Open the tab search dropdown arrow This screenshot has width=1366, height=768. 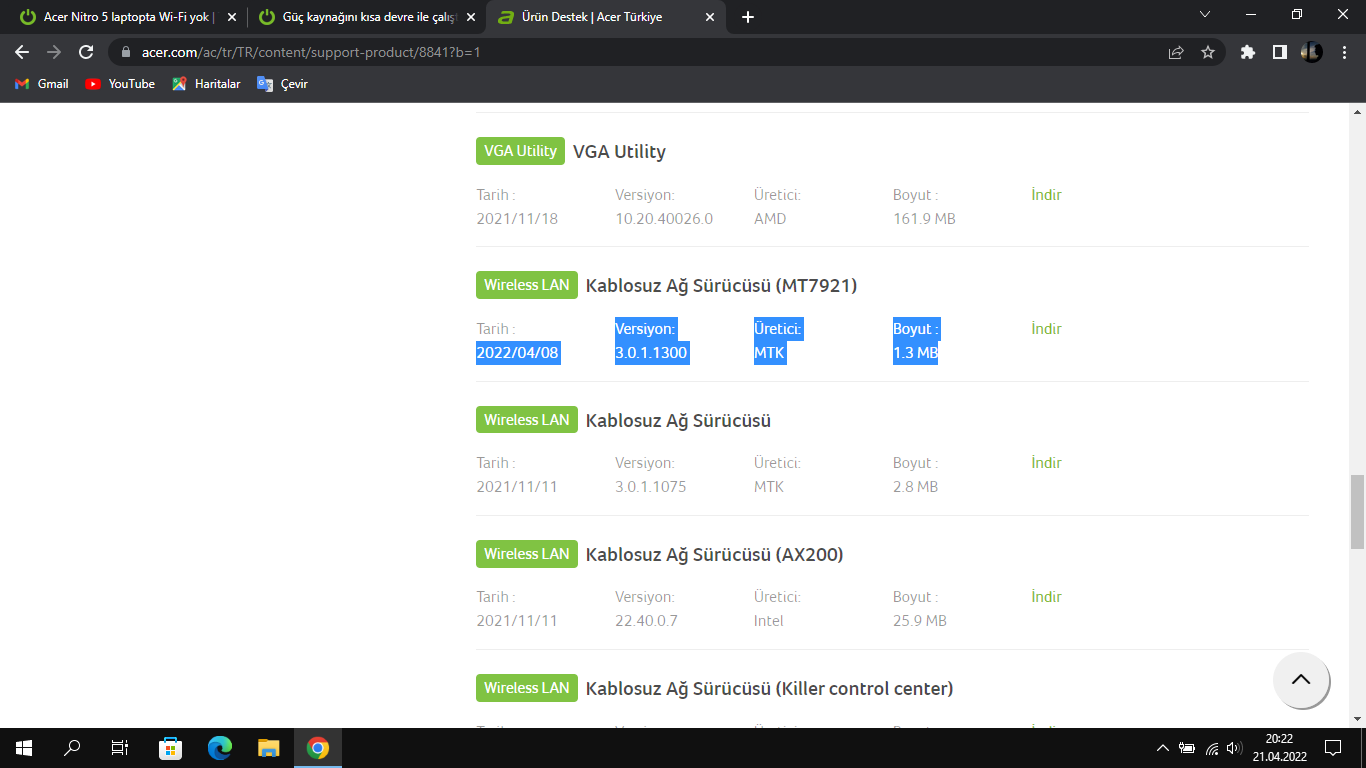pyautogui.click(x=1204, y=15)
